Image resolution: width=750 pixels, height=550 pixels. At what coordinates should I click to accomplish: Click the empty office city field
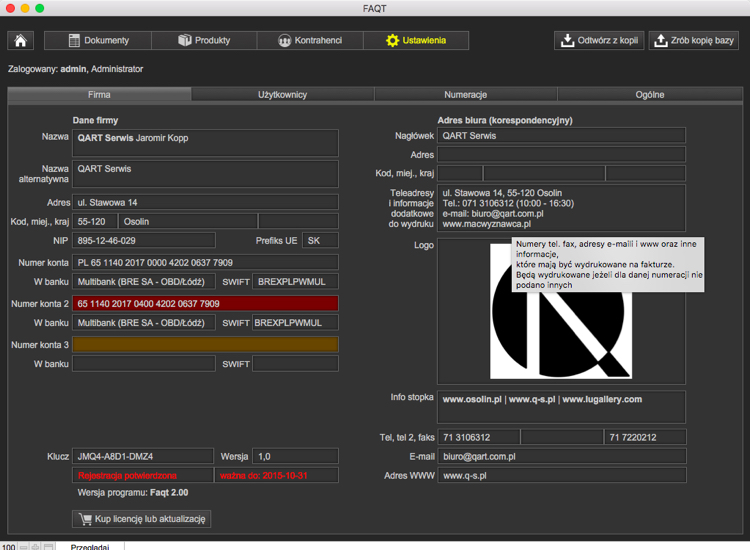pos(544,173)
